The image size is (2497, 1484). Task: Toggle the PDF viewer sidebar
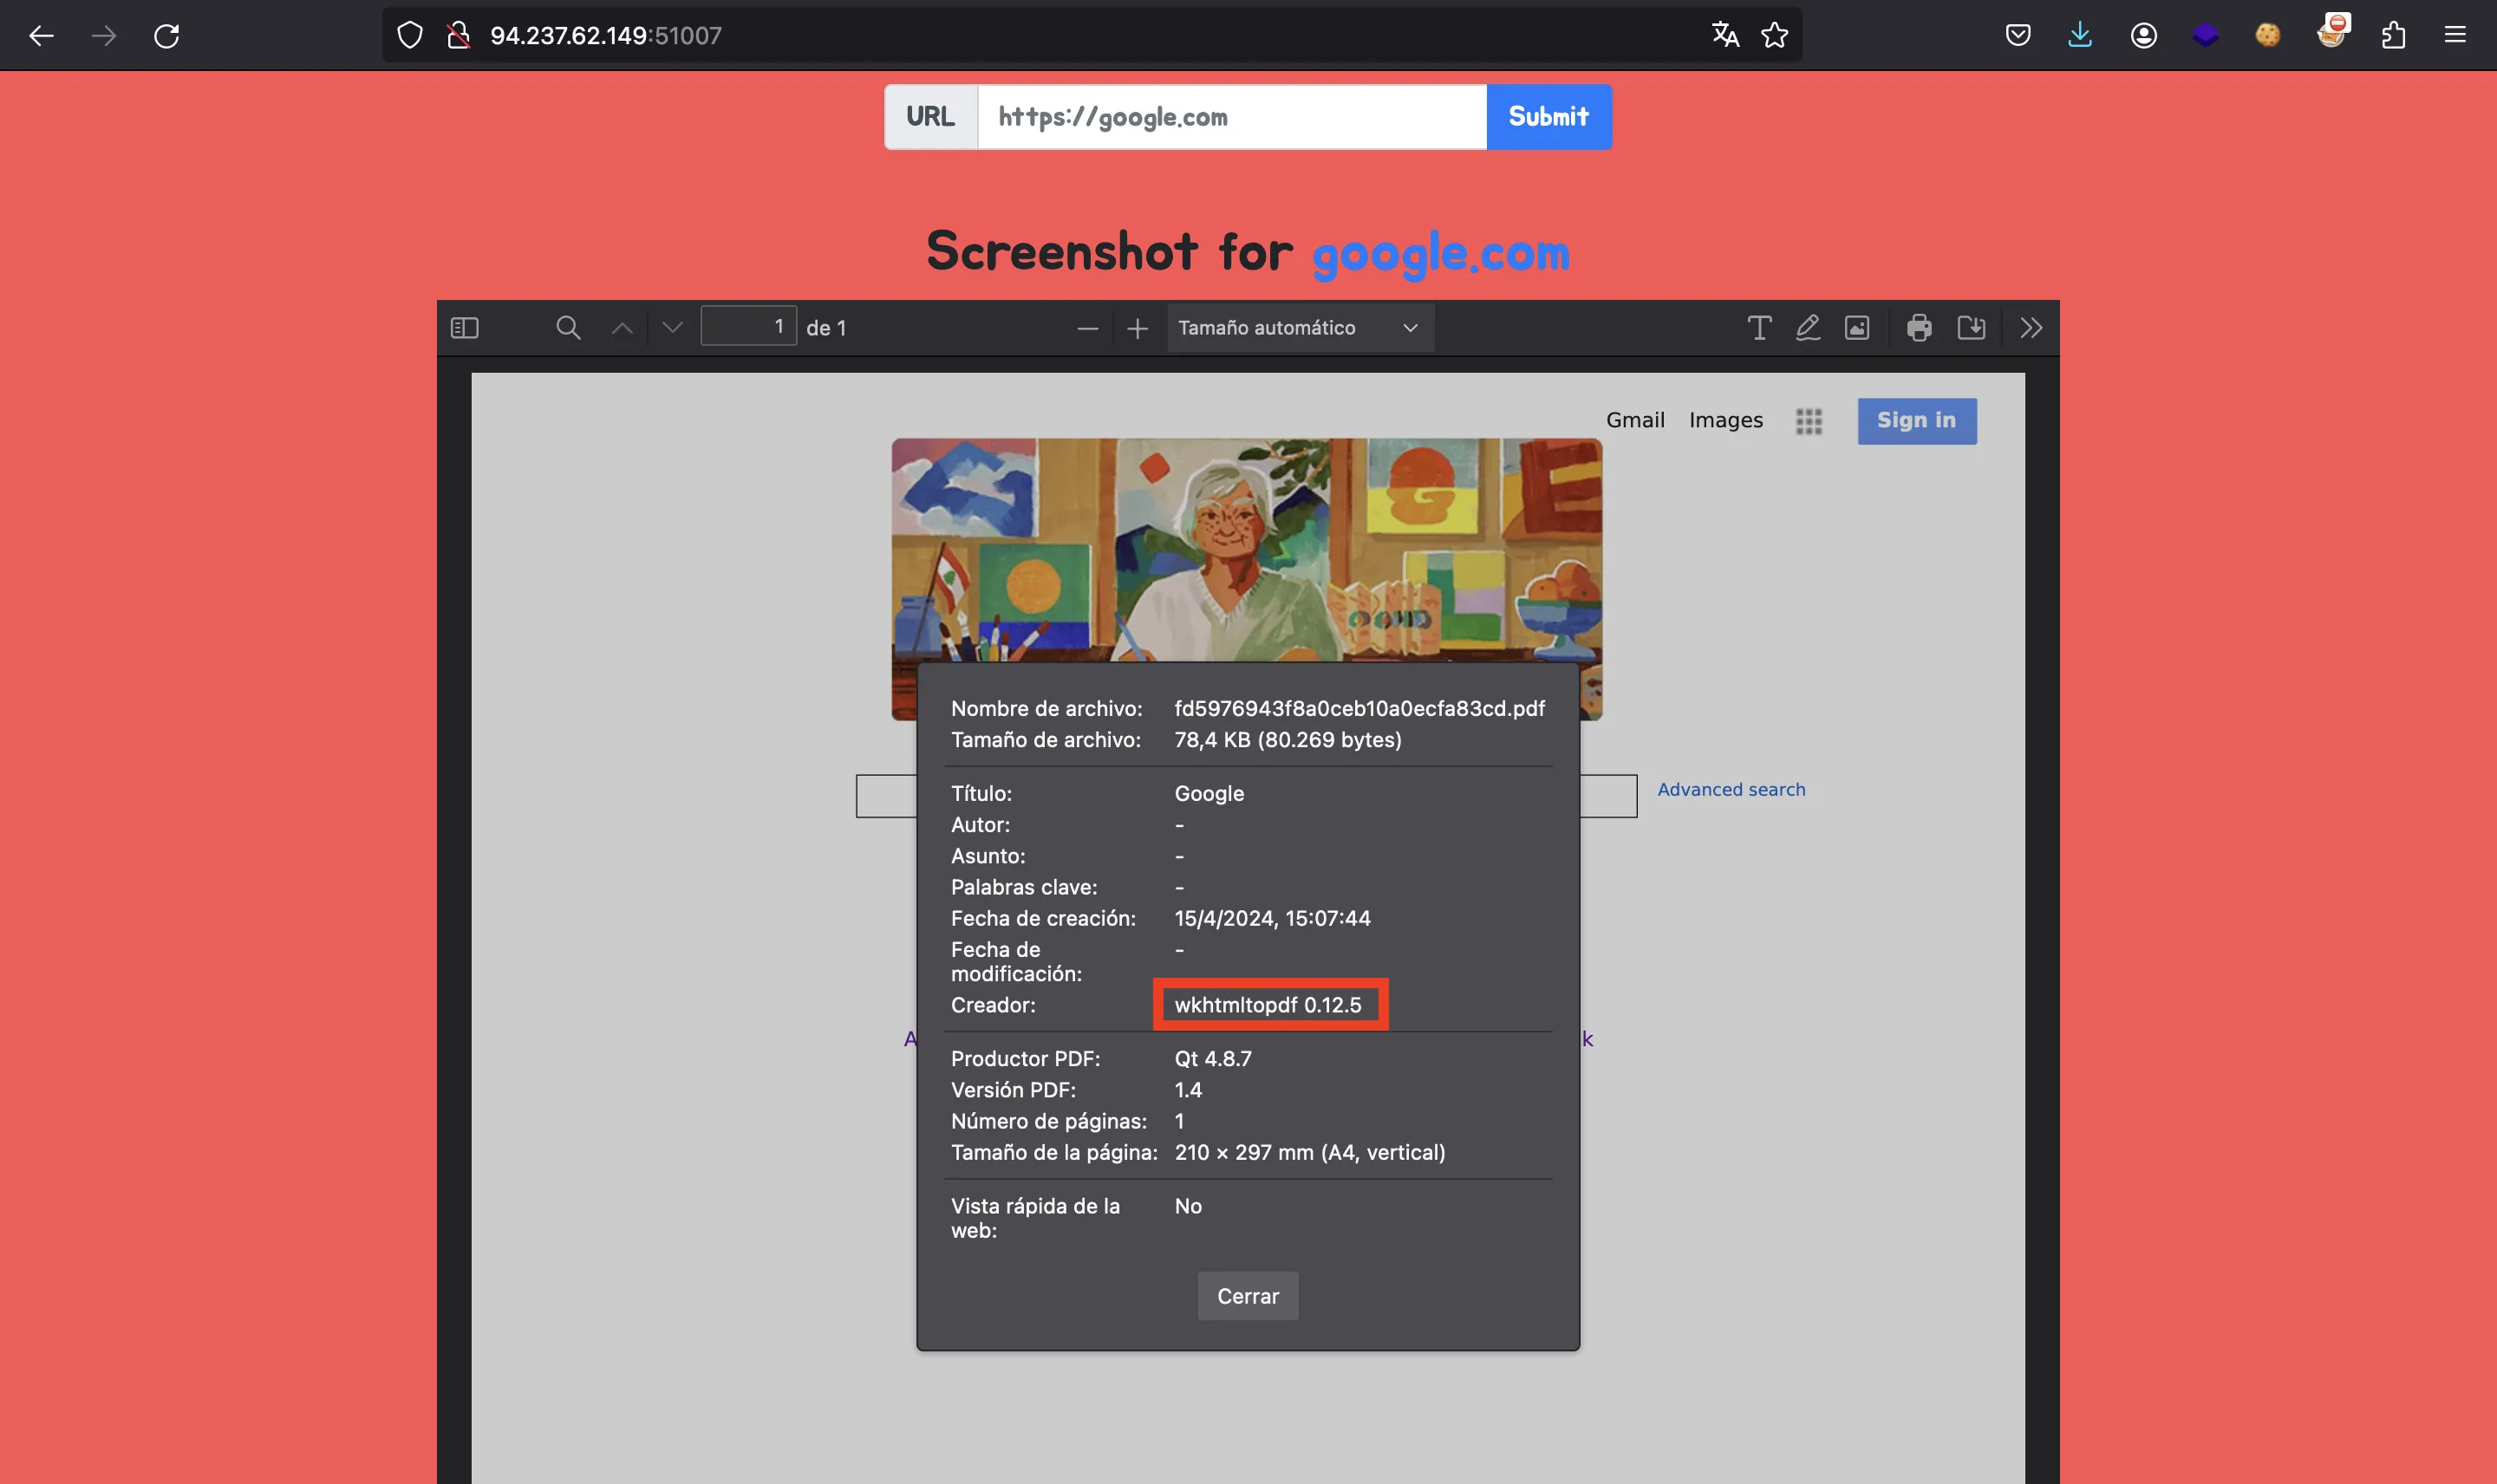[465, 328]
